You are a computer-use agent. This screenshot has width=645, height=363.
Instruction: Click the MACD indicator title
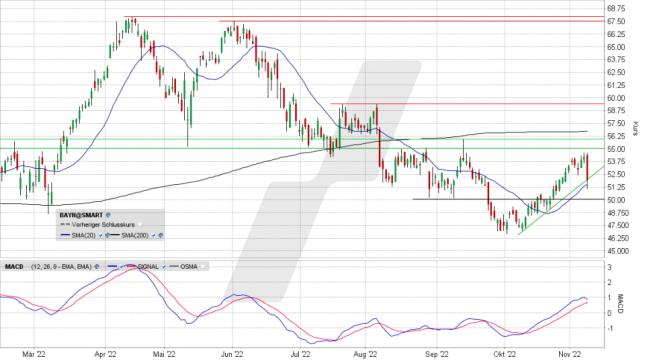[x=14, y=266]
